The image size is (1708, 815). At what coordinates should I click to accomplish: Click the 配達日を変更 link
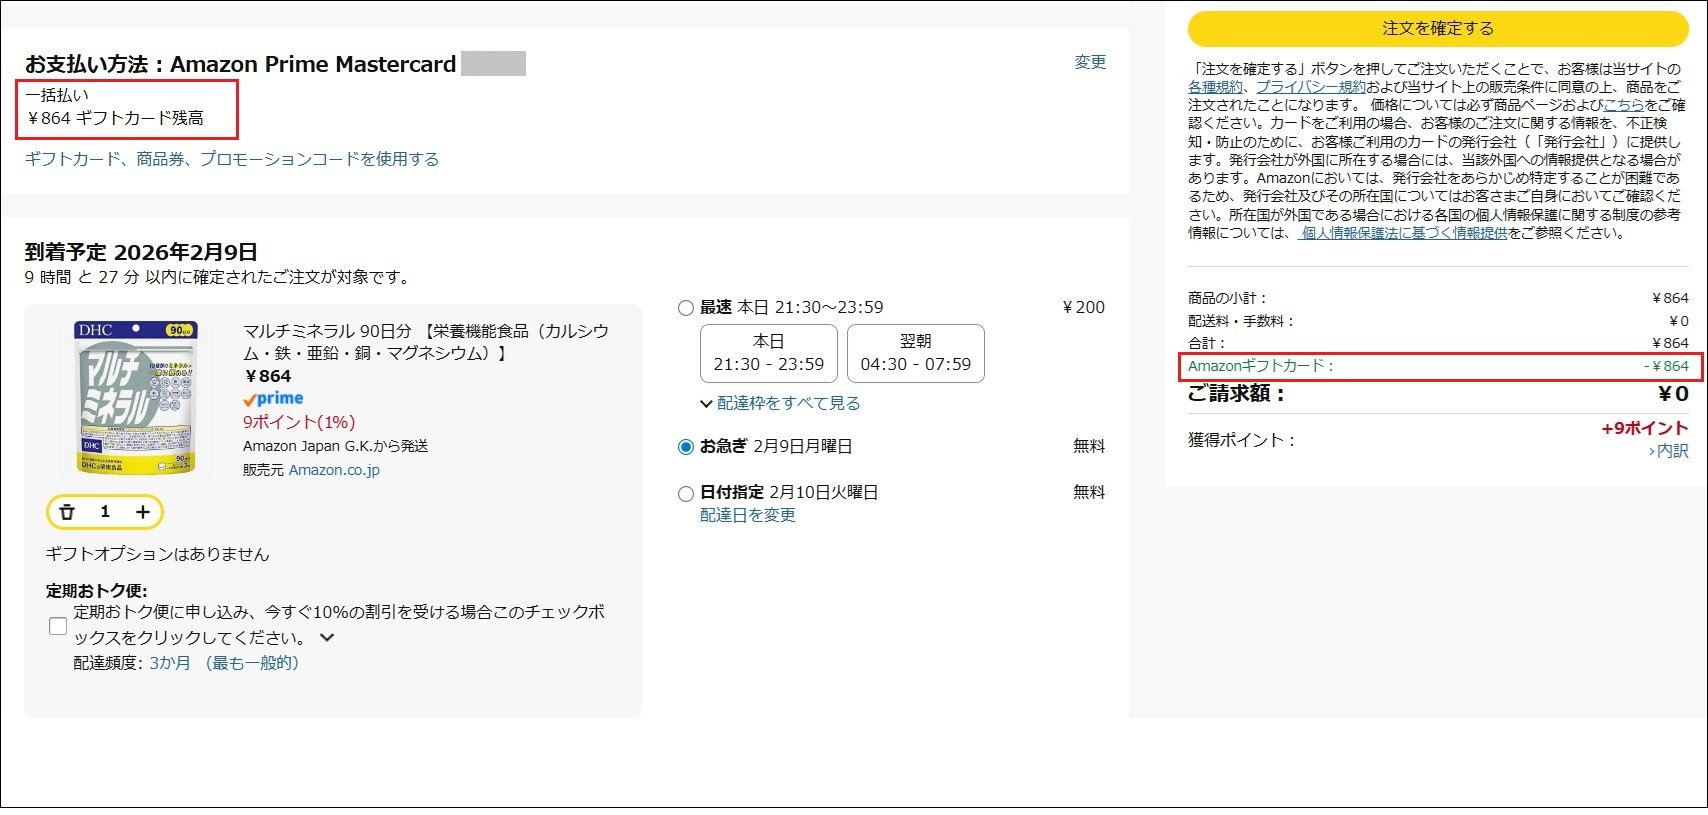coord(747,515)
